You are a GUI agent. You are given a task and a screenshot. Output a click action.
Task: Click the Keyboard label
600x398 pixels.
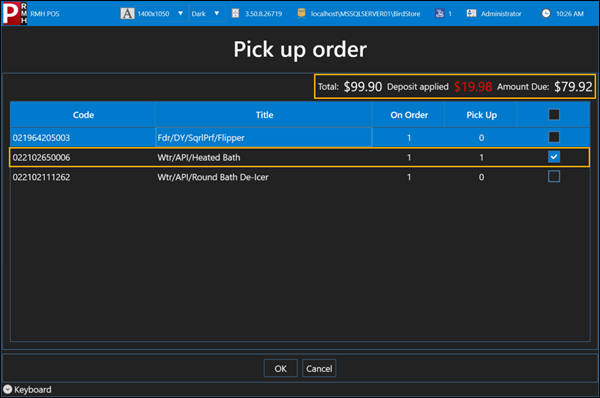pos(33,390)
